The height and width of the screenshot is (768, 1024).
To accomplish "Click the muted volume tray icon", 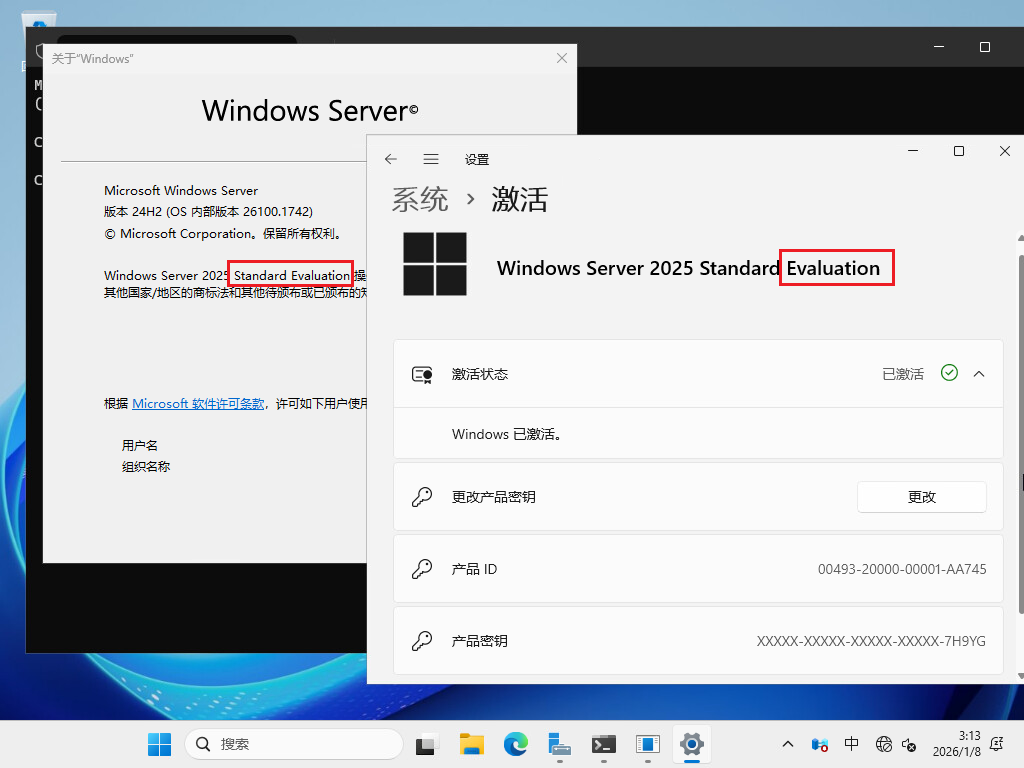I will (909, 744).
